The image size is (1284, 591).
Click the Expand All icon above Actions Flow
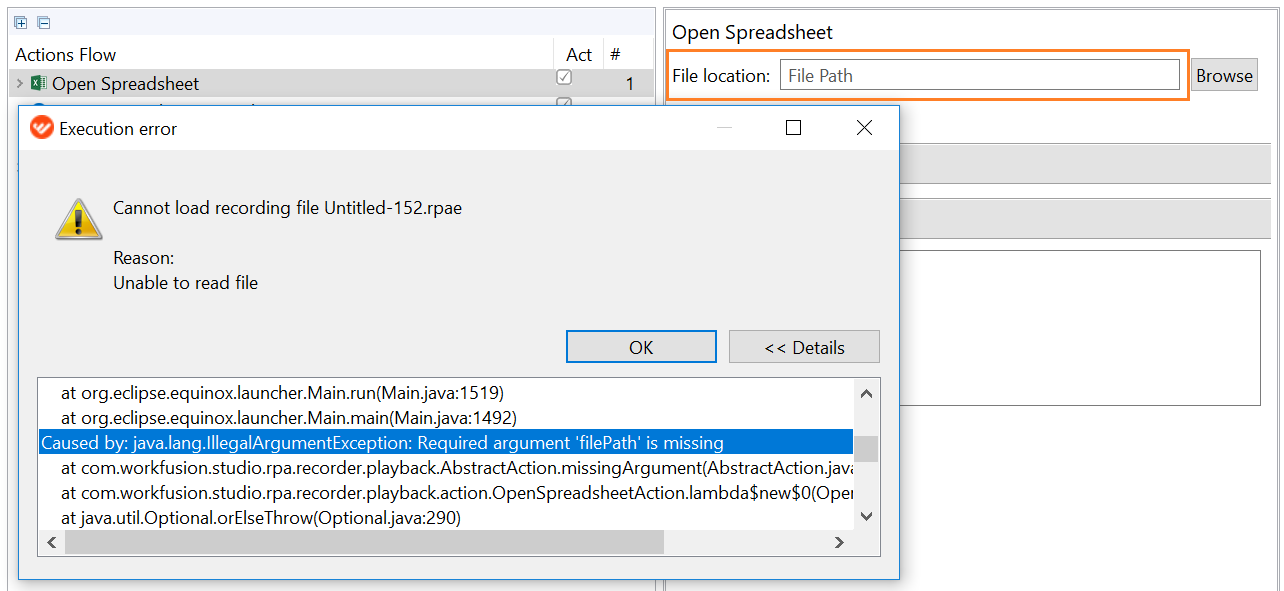click(x=21, y=22)
